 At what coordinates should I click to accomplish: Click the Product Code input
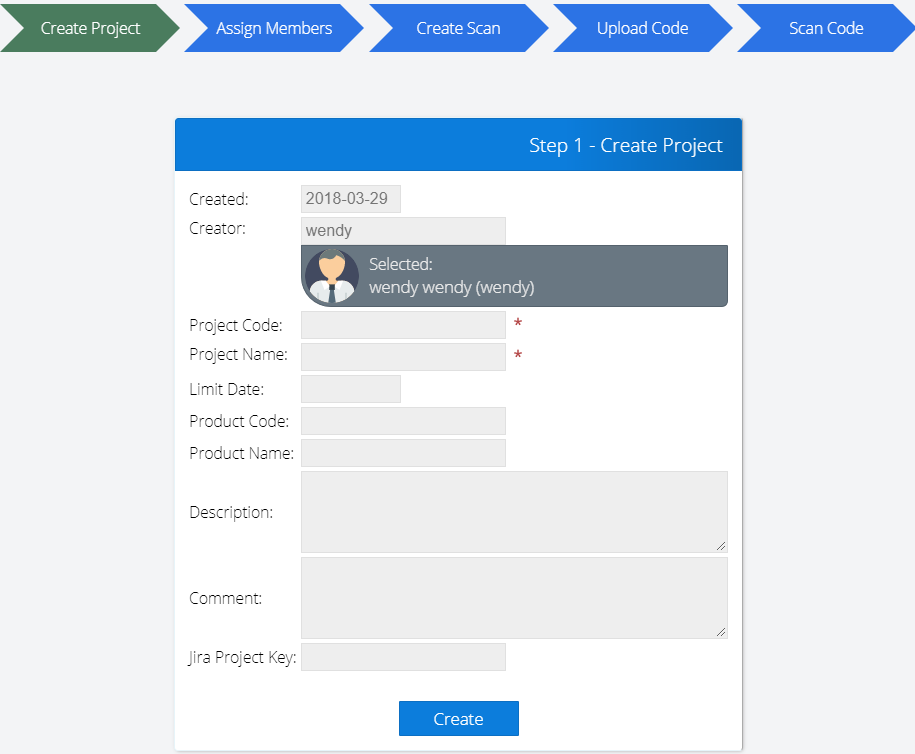(x=403, y=421)
